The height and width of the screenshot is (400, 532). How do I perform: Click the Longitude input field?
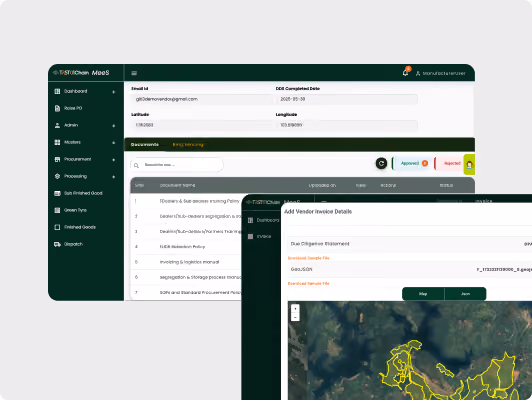click(347, 125)
